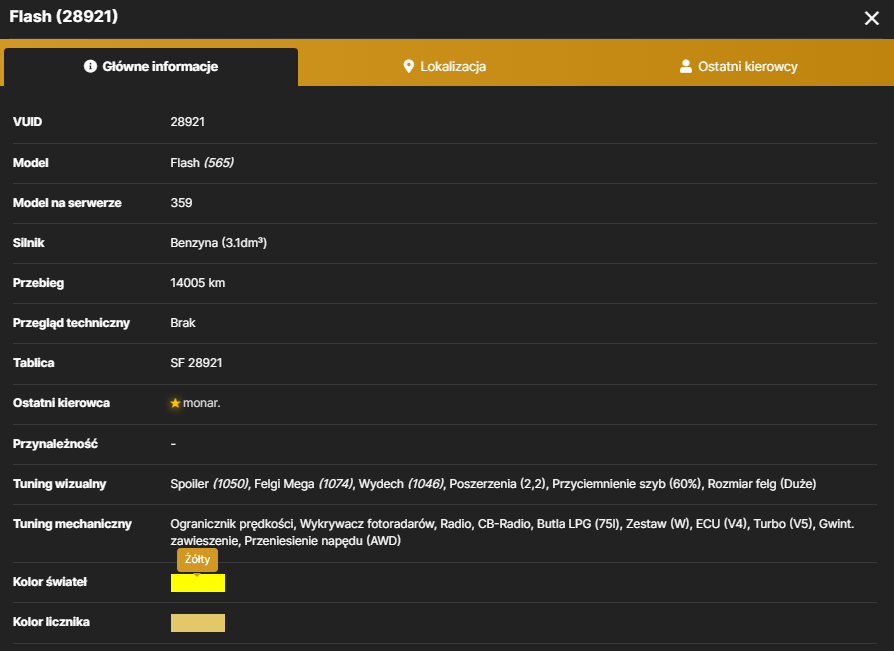Click the Spoiler (1050) tuning entry

pyautogui.click(x=209, y=484)
